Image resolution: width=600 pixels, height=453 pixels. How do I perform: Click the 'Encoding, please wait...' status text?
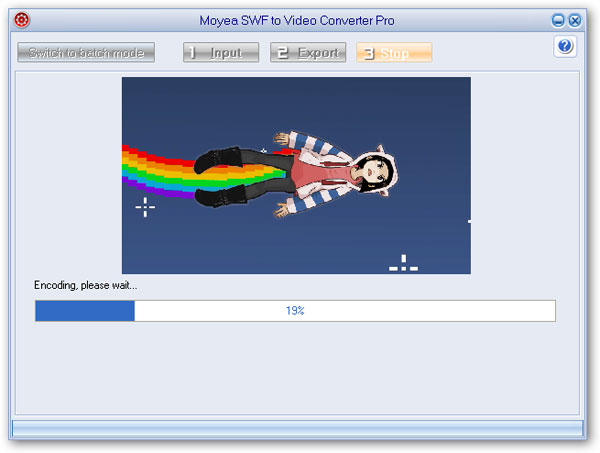[x=85, y=285]
